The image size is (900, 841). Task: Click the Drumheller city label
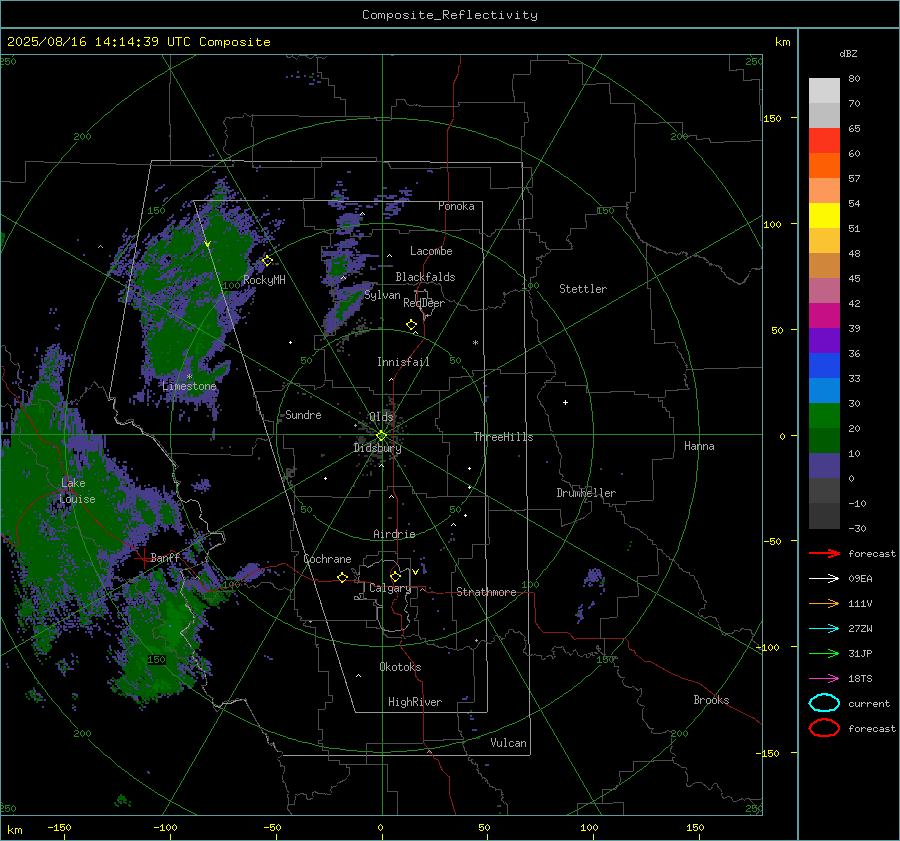[x=586, y=493]
